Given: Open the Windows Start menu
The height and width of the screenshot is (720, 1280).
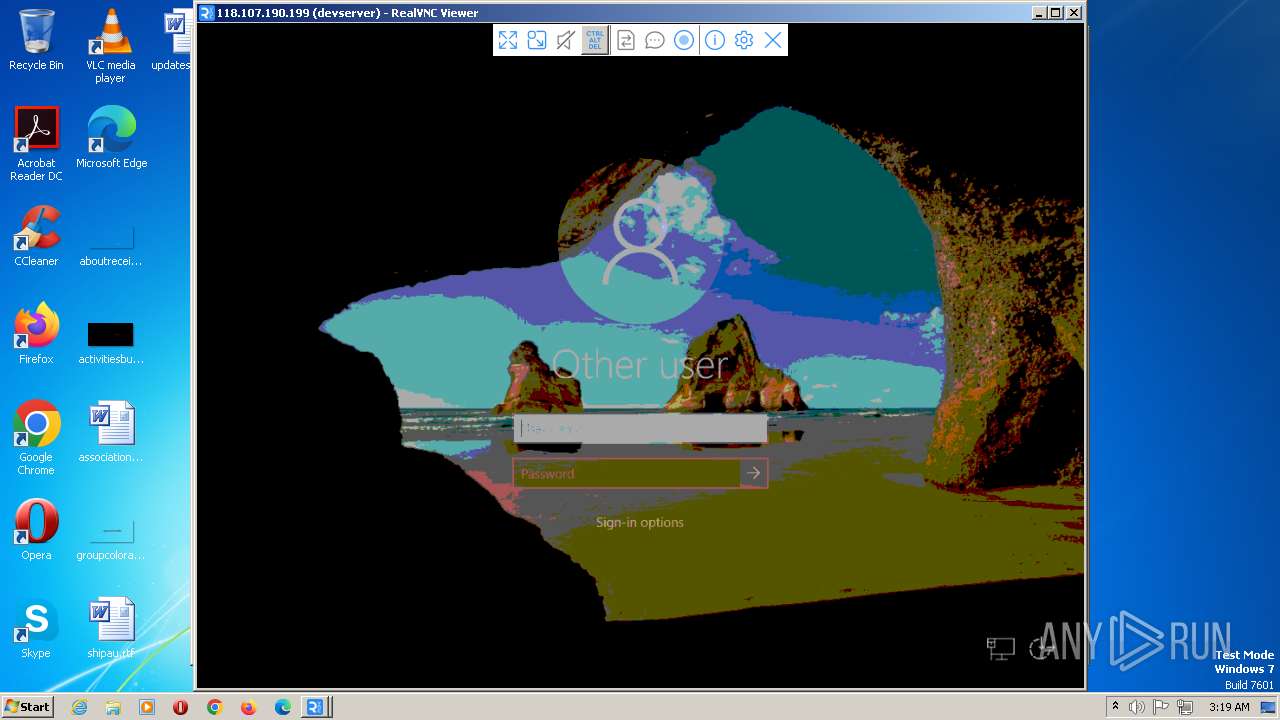Looking at the screenshot, I should (x=28, y=707).
